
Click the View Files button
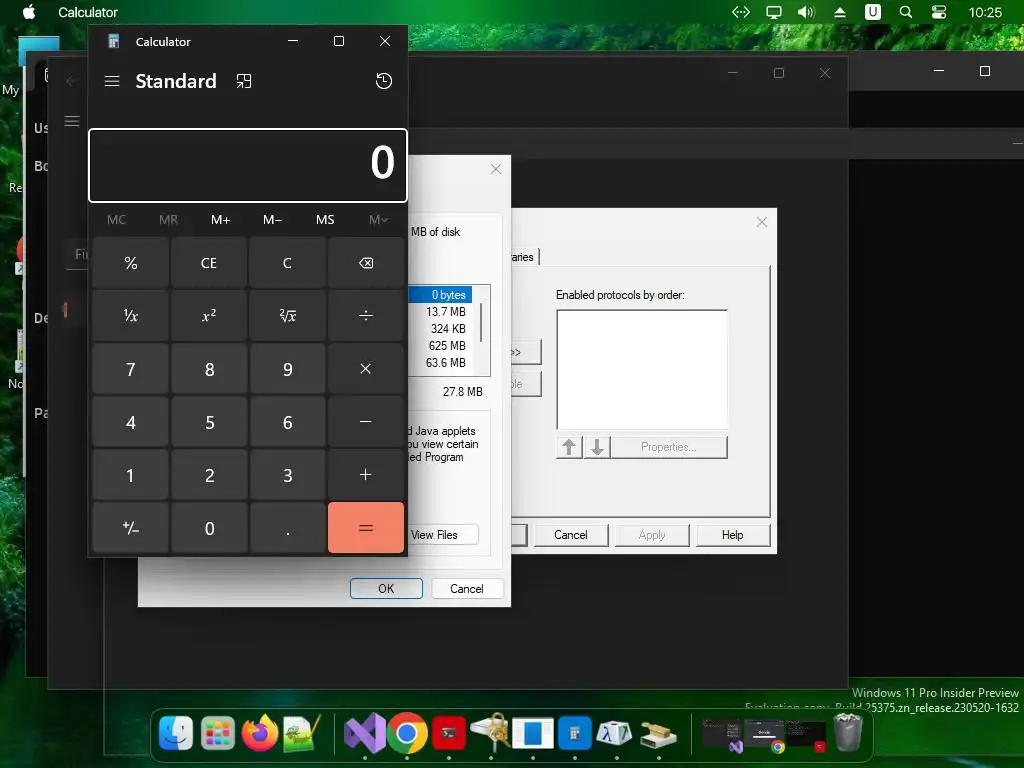click(442, 534)
